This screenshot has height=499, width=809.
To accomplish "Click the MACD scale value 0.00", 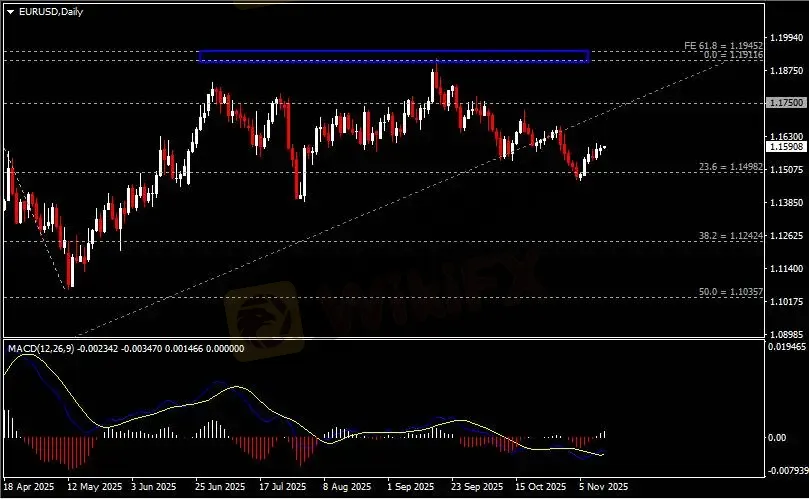I will [777, 438].
